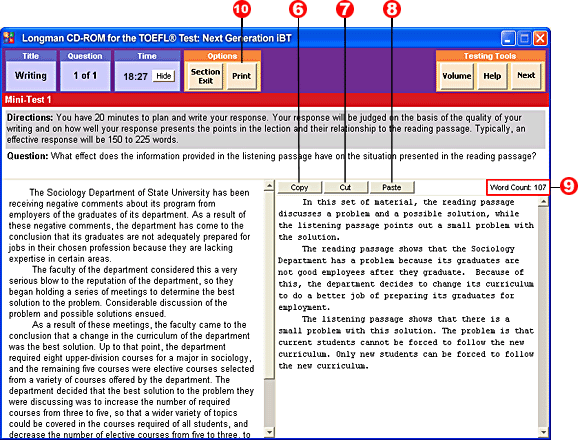Click the '1 of 1' question indicator
This screenshot has height=440, width=578.
(x=85, y=76)
